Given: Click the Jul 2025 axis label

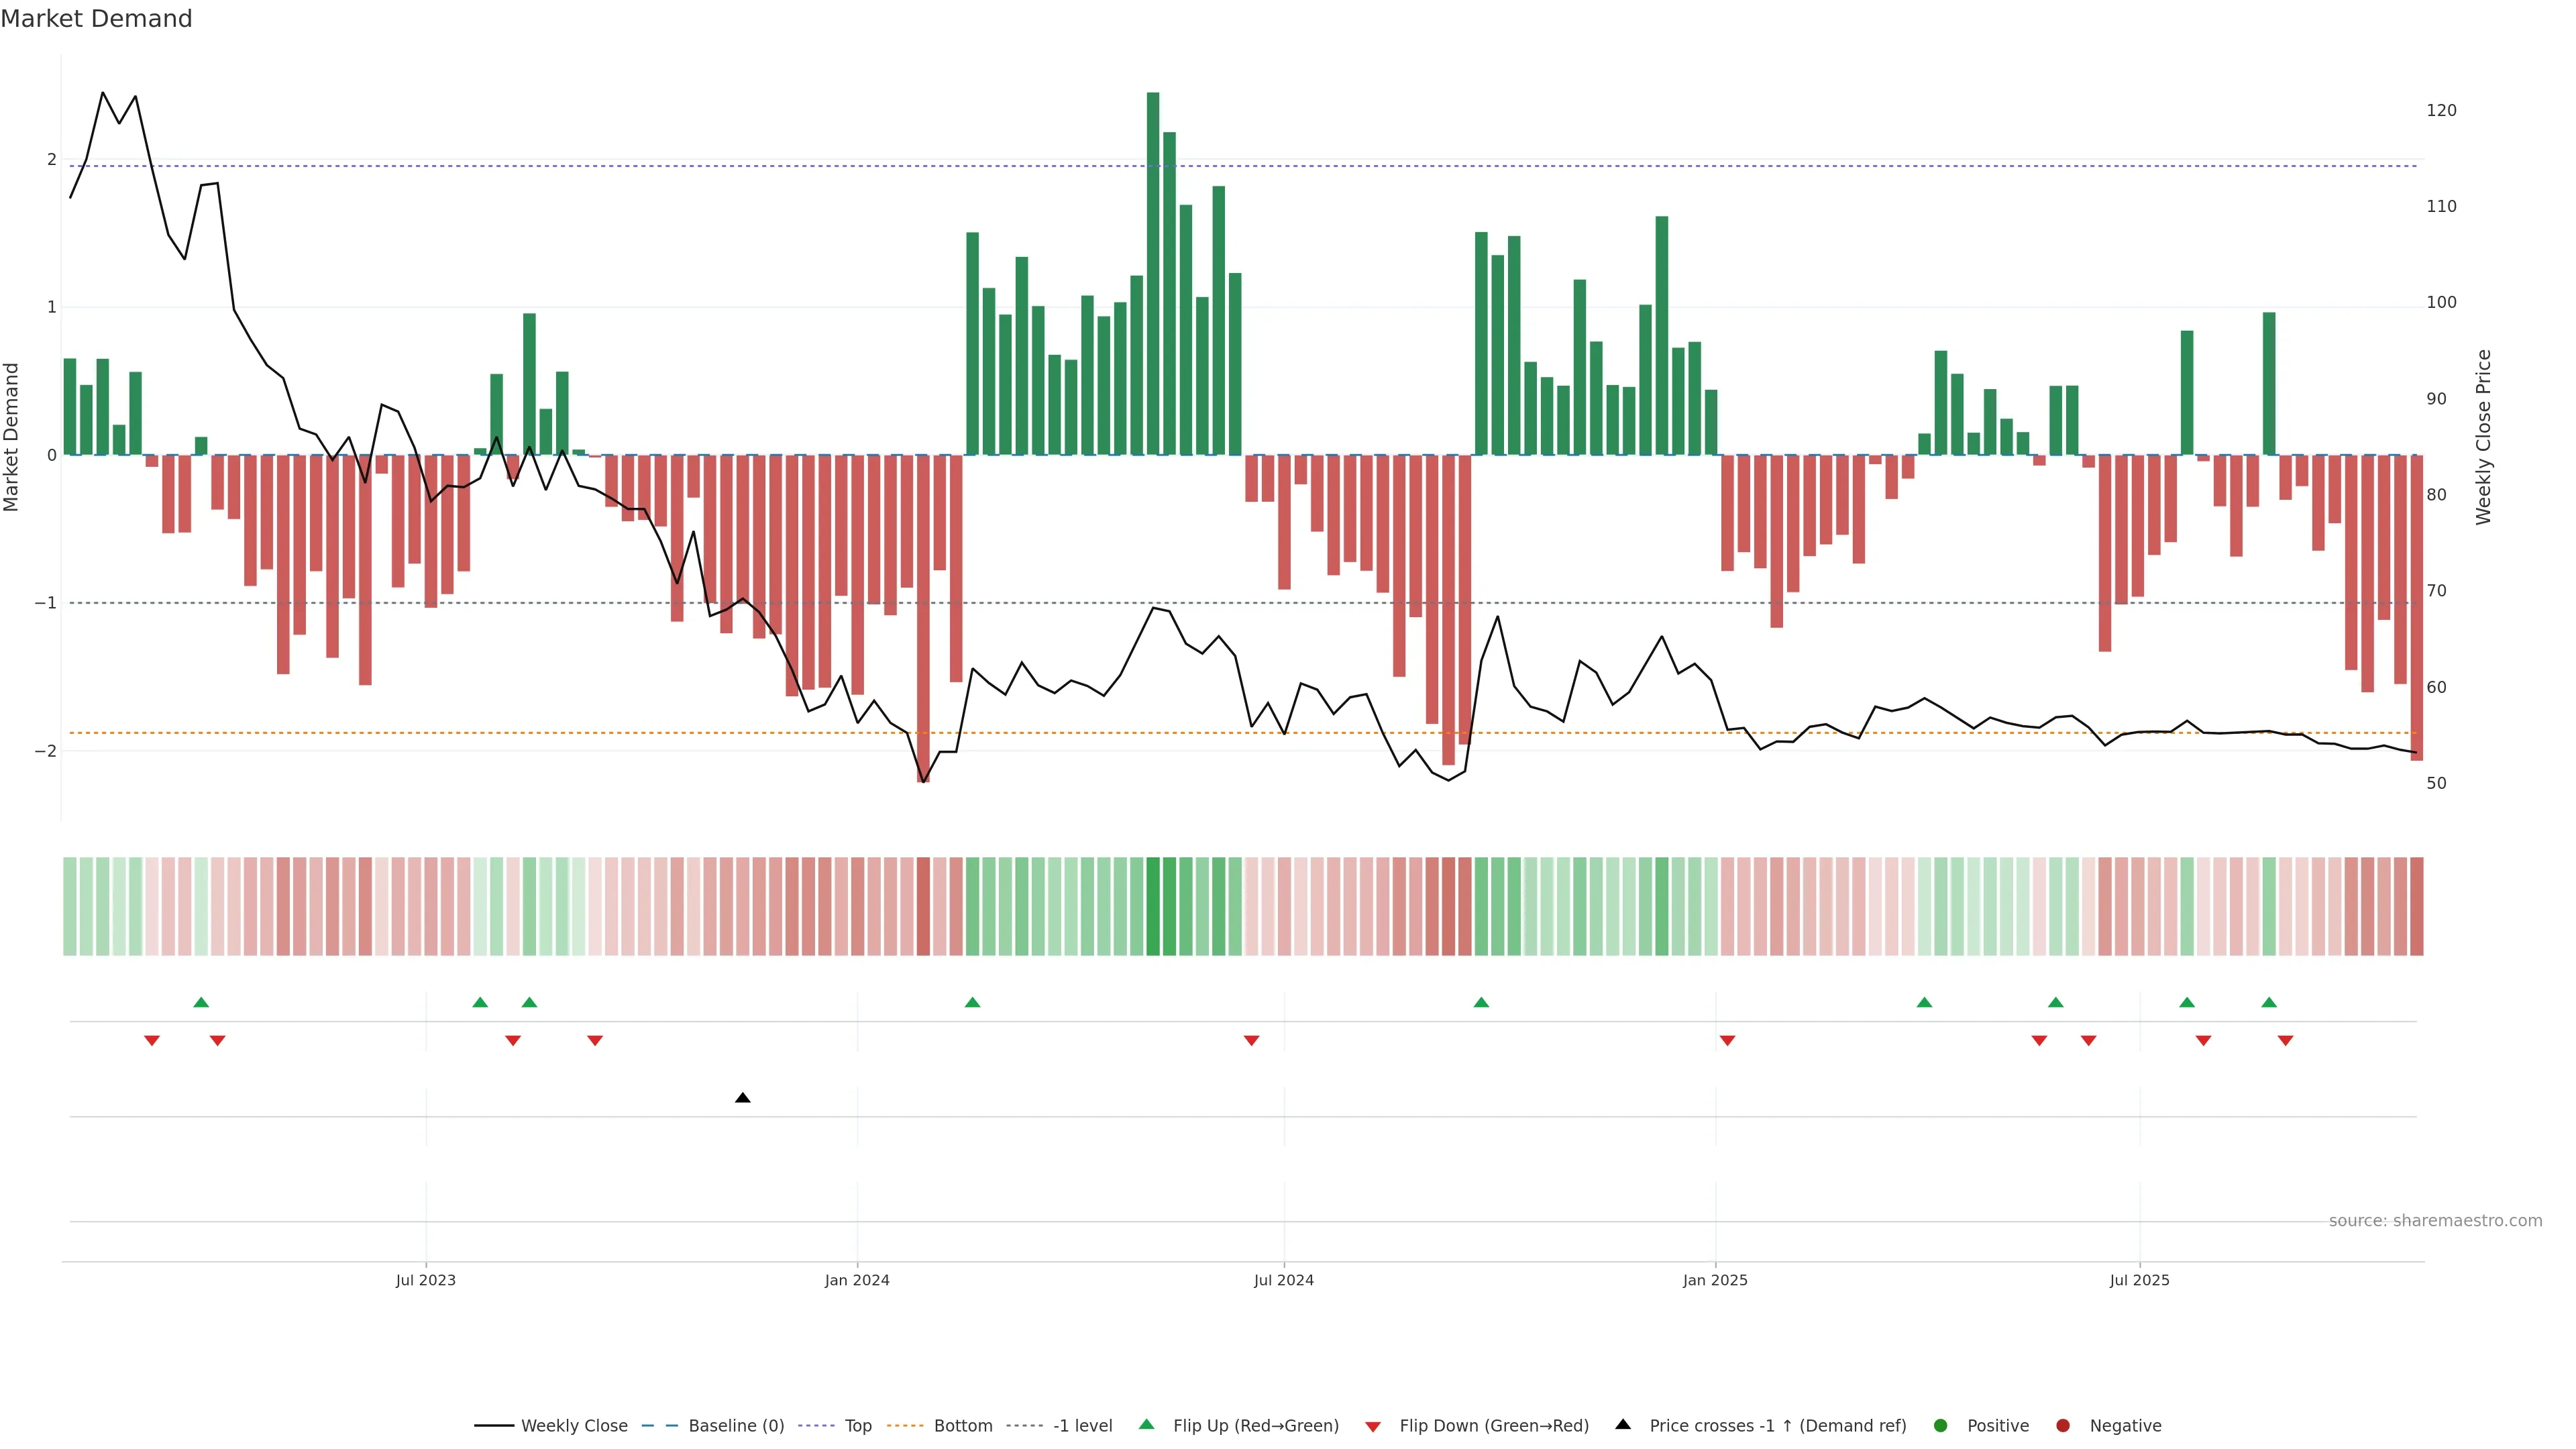Looking at the screenshot, I should pyautogui.click(x=2139, y=1280).
